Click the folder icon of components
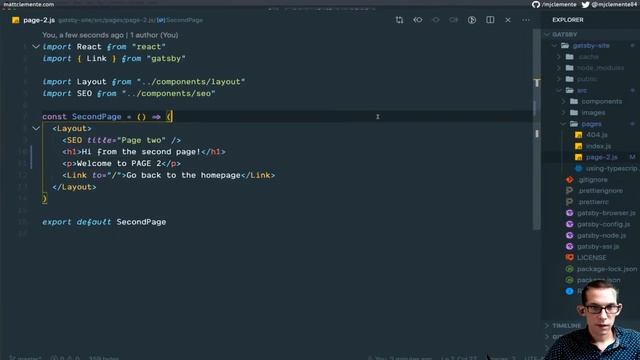The image size is (640, 360). [574, 101]
